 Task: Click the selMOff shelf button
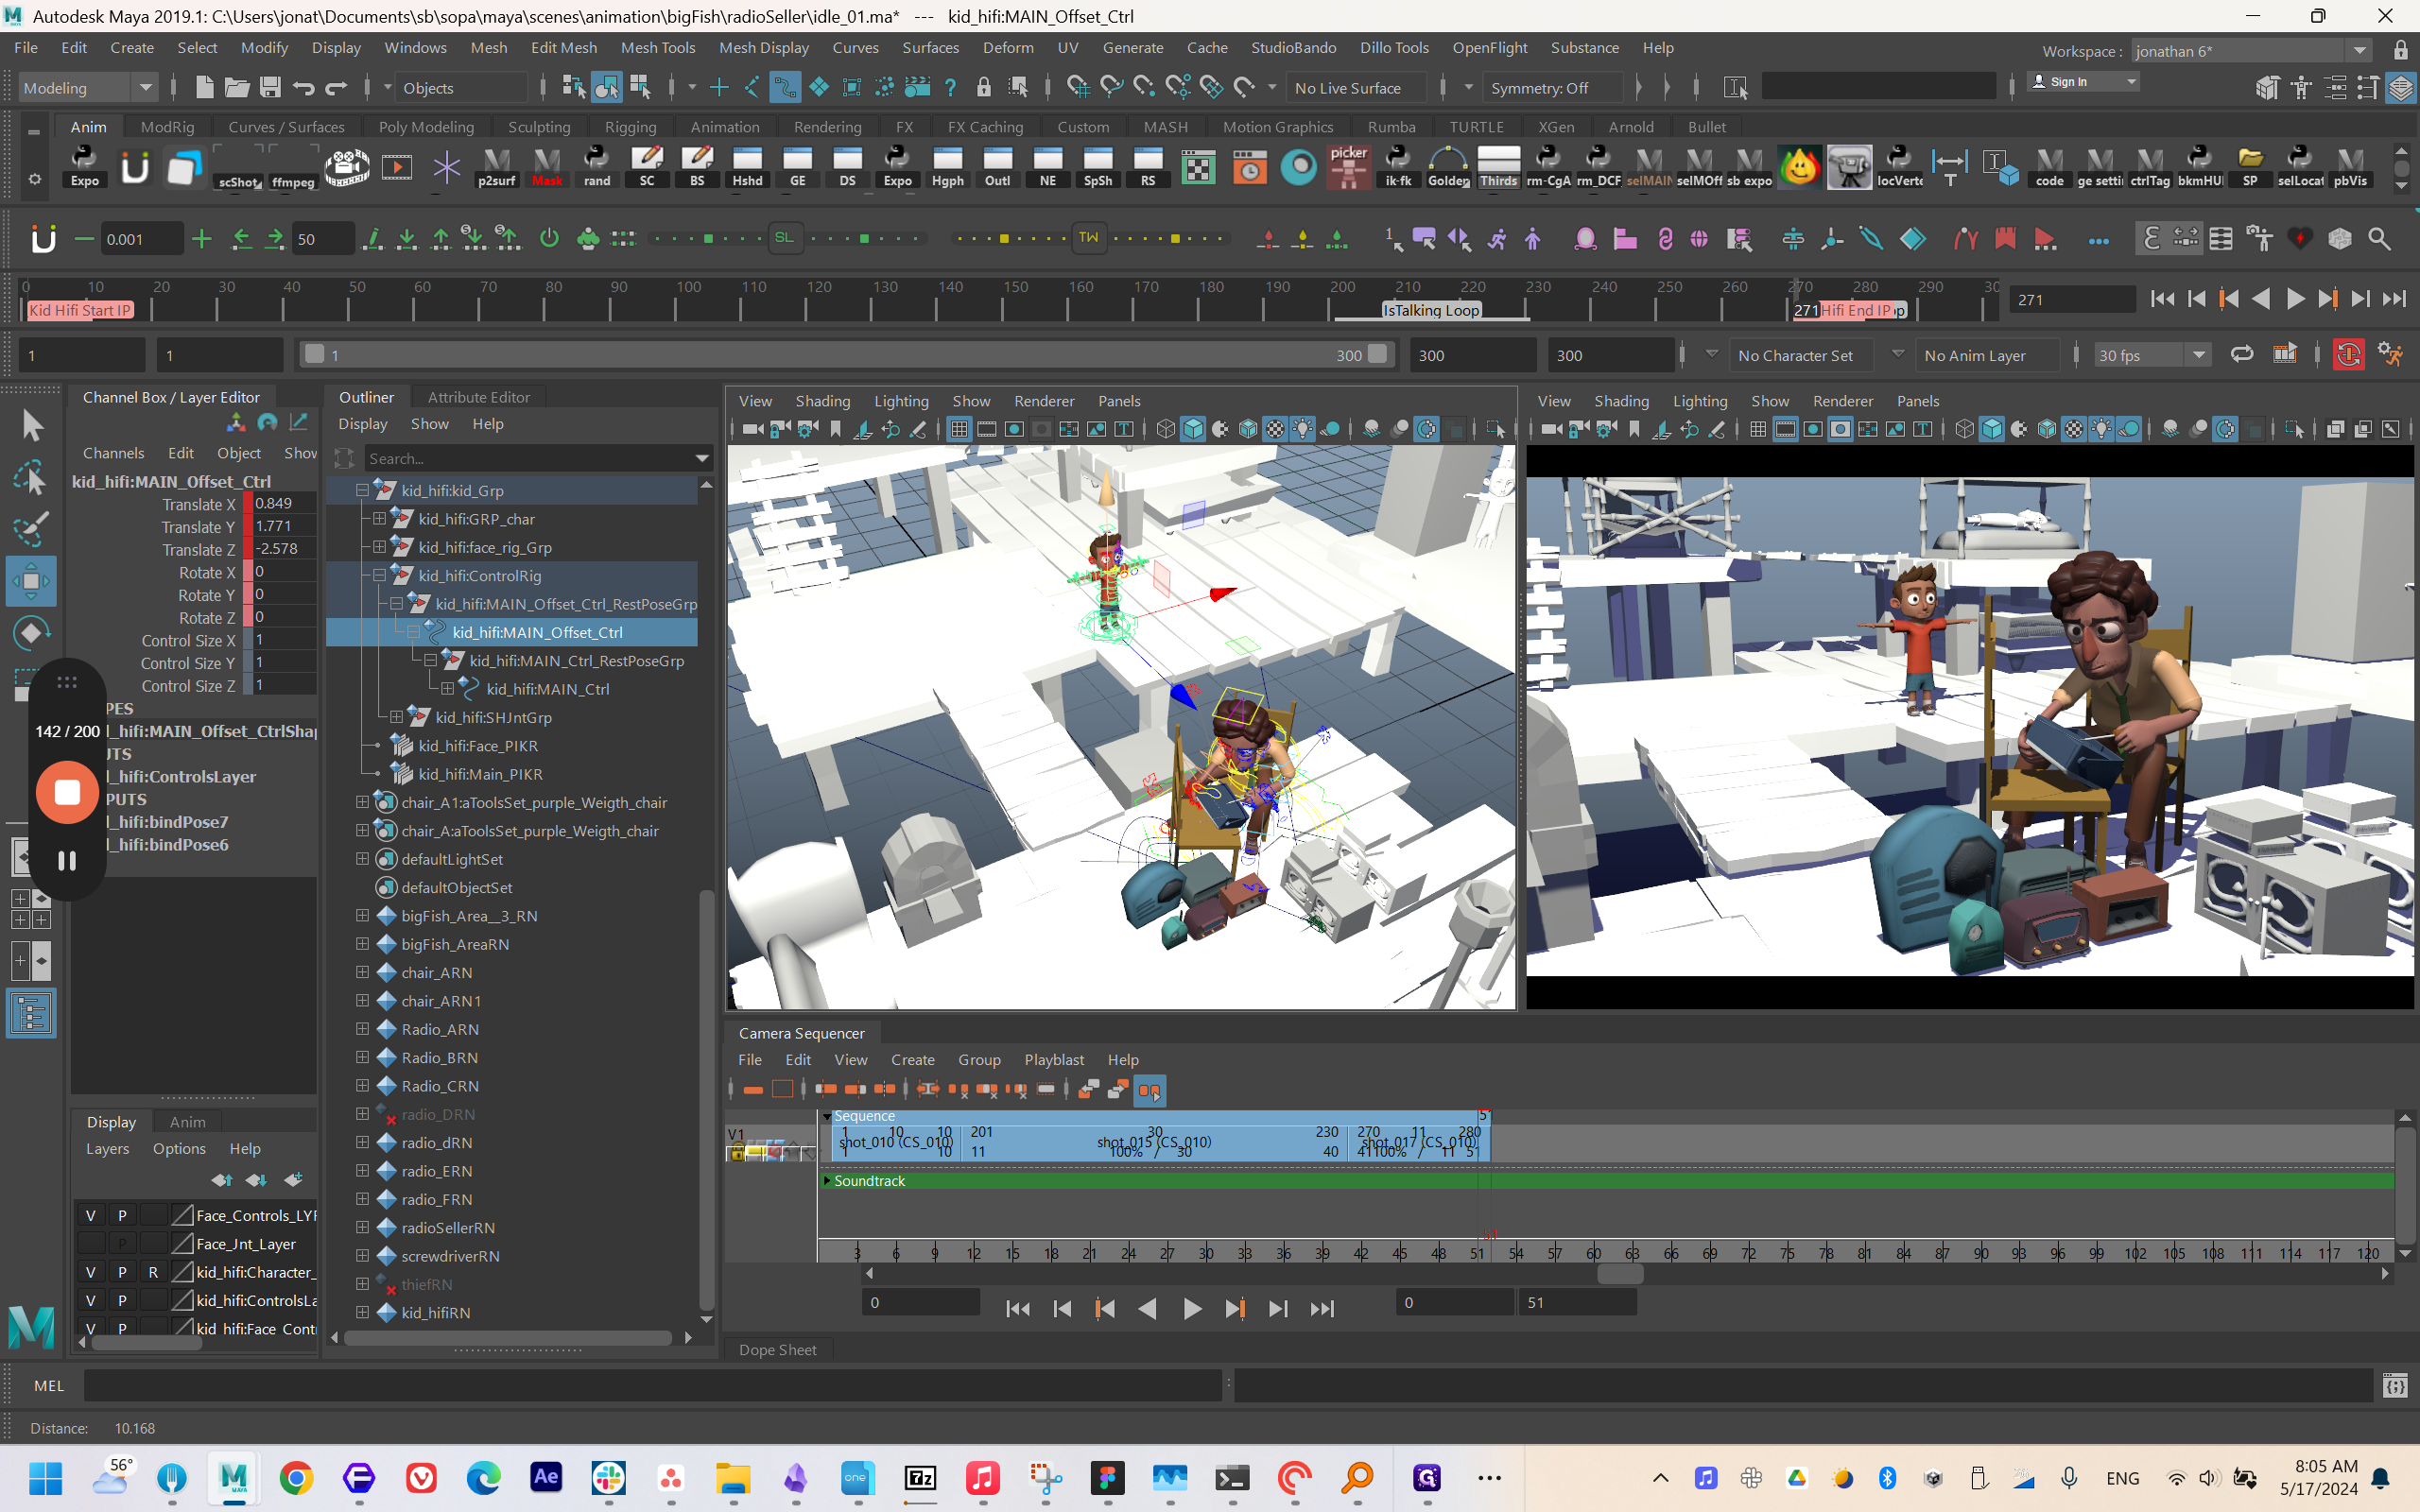coord(1699,167)
